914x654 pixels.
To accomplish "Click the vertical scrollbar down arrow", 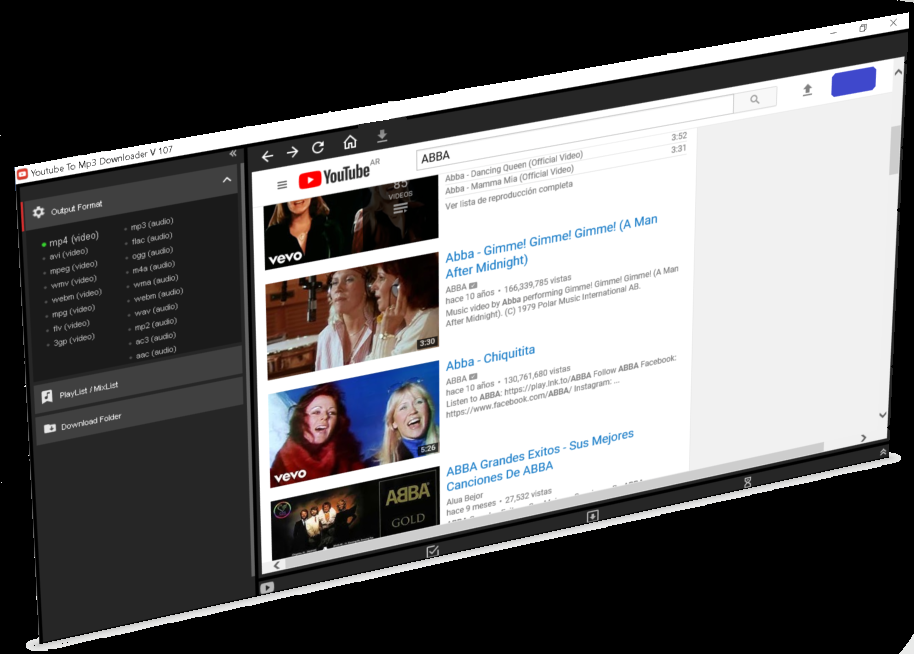I will tap(883, 415).
